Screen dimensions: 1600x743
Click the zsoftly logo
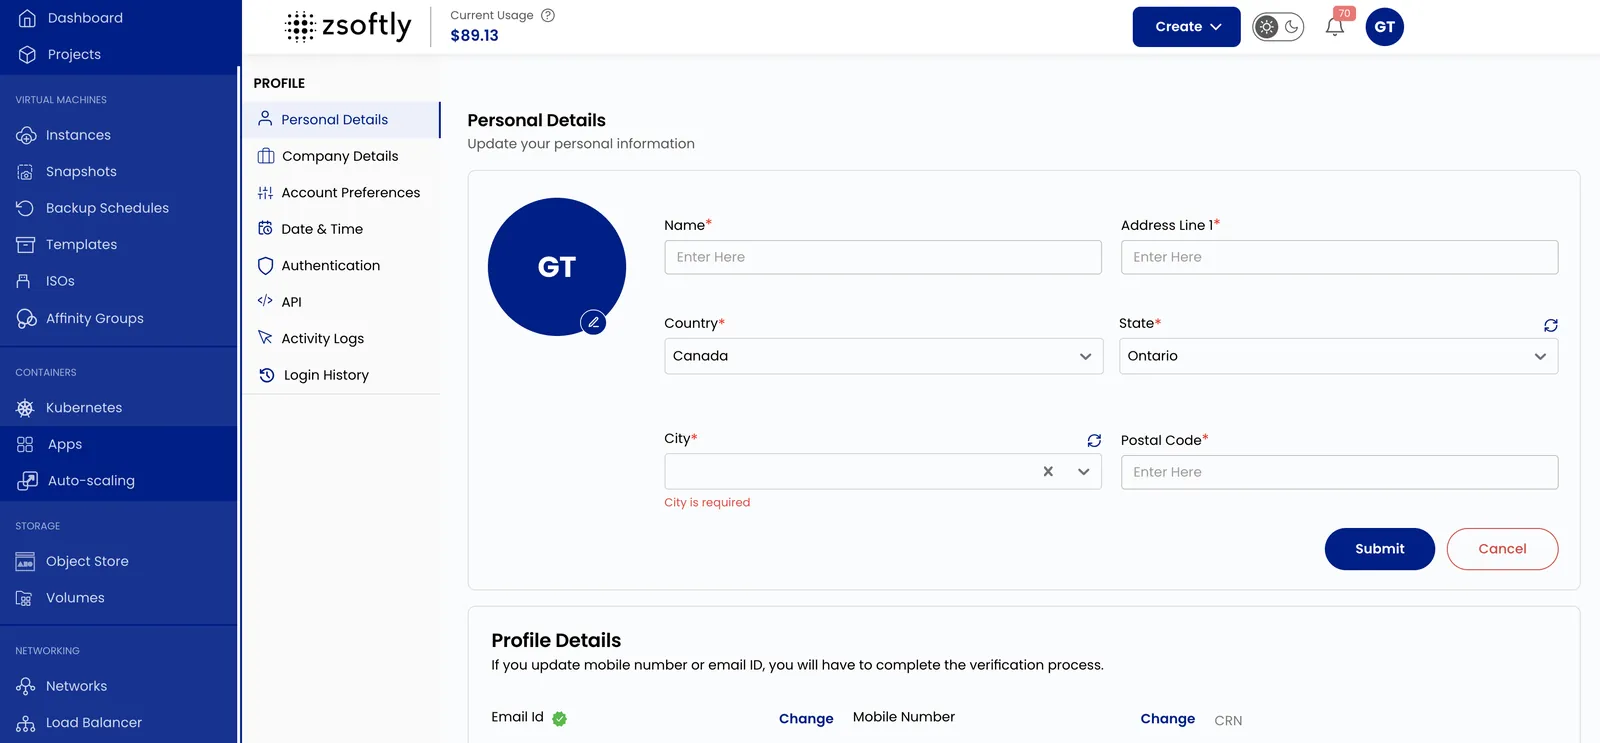[x=348, y=26]
